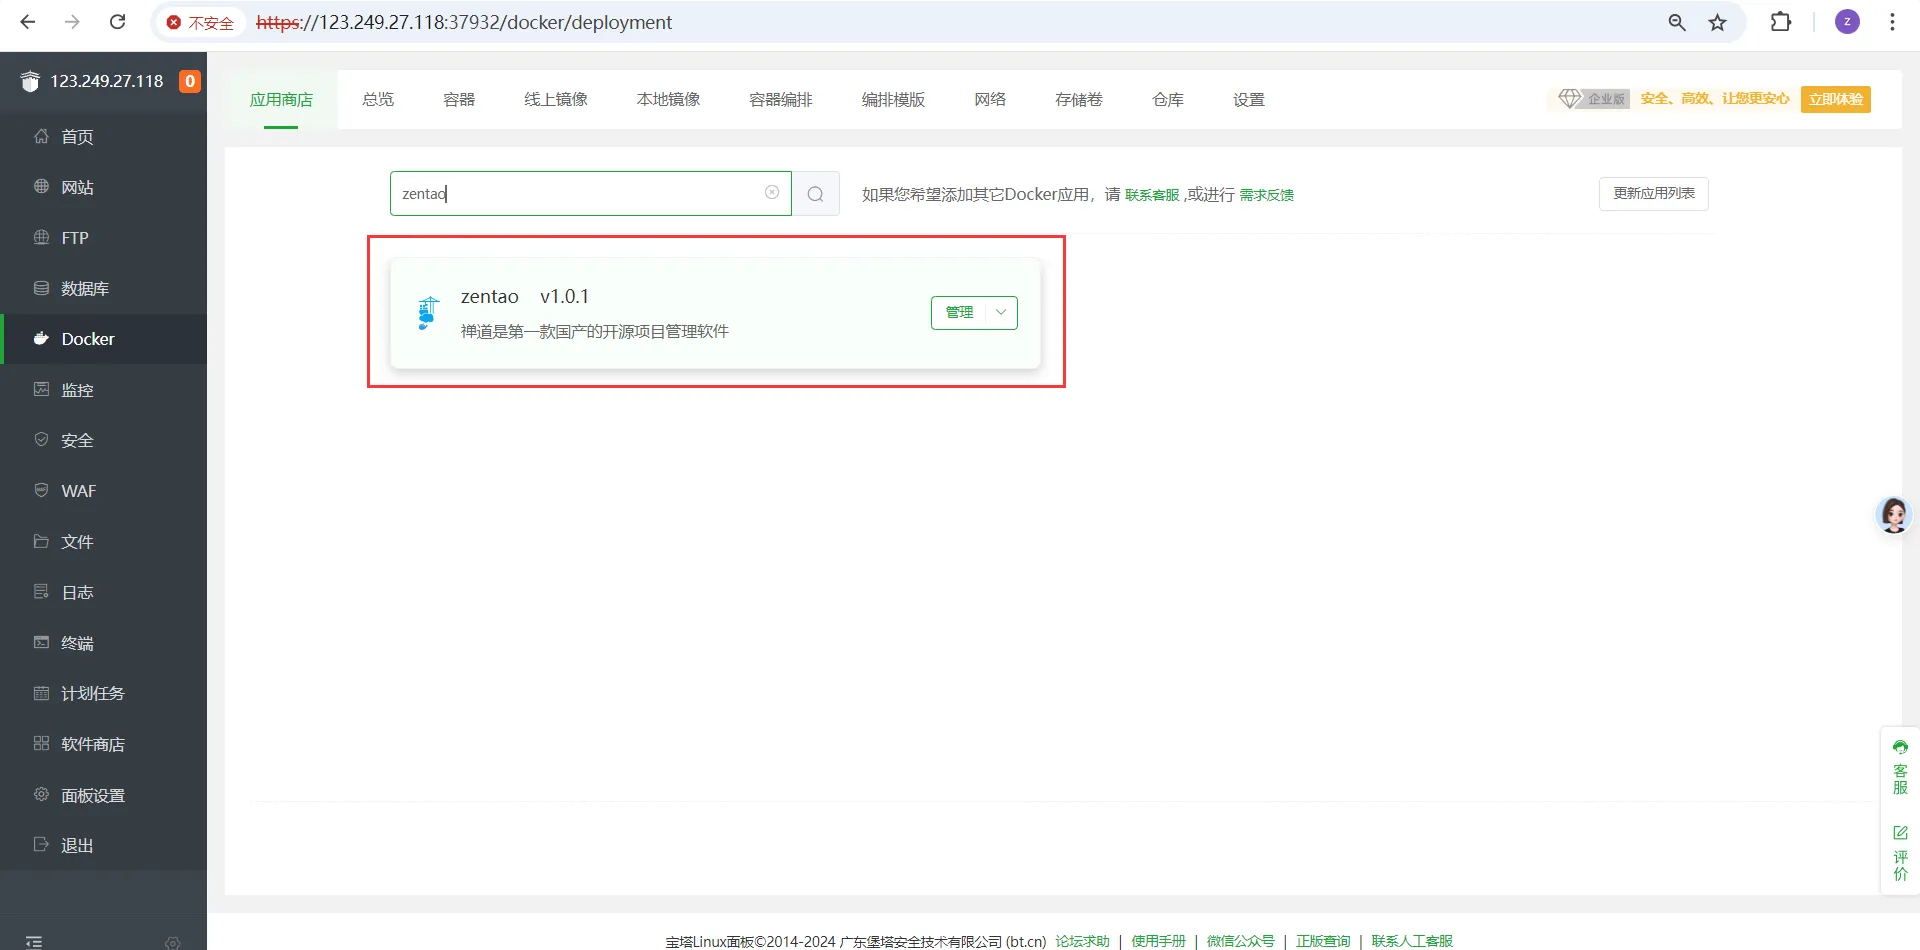
Task: Clear the search field with the X icon
Action: tap(772, 193)
